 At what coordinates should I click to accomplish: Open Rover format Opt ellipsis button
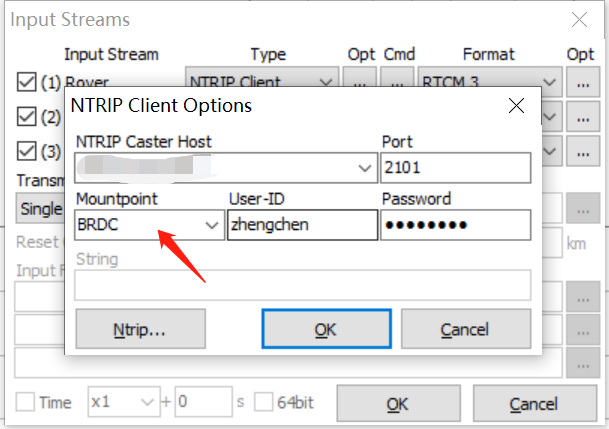pos(583,82)
